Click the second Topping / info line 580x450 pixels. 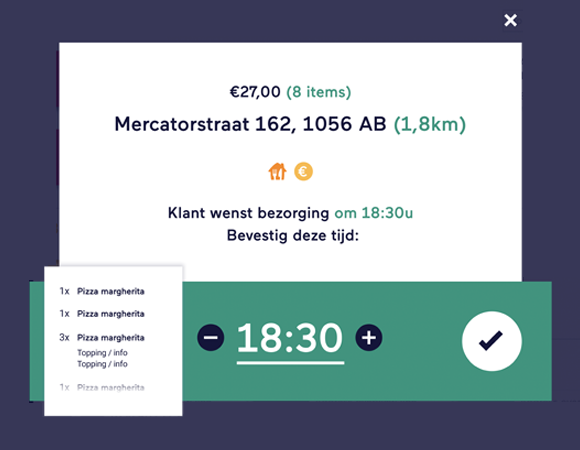click(102, 364)
